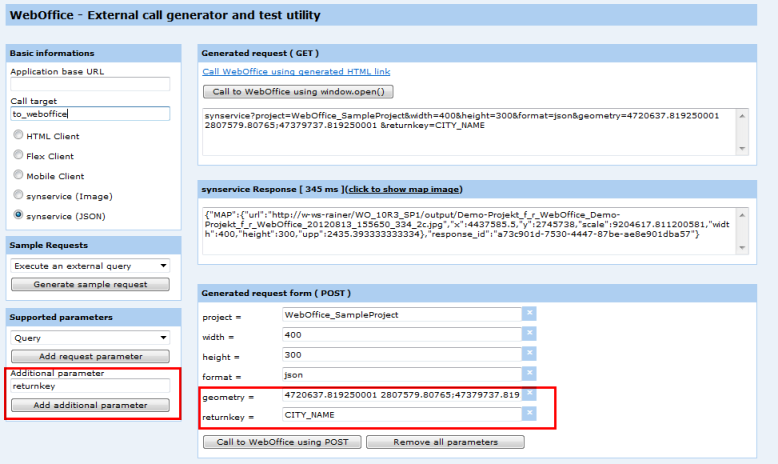The height and width of the screenshot is (464, 778).
Task: Click the 'click to show map image' link
Action: click(x=404, y=189)
